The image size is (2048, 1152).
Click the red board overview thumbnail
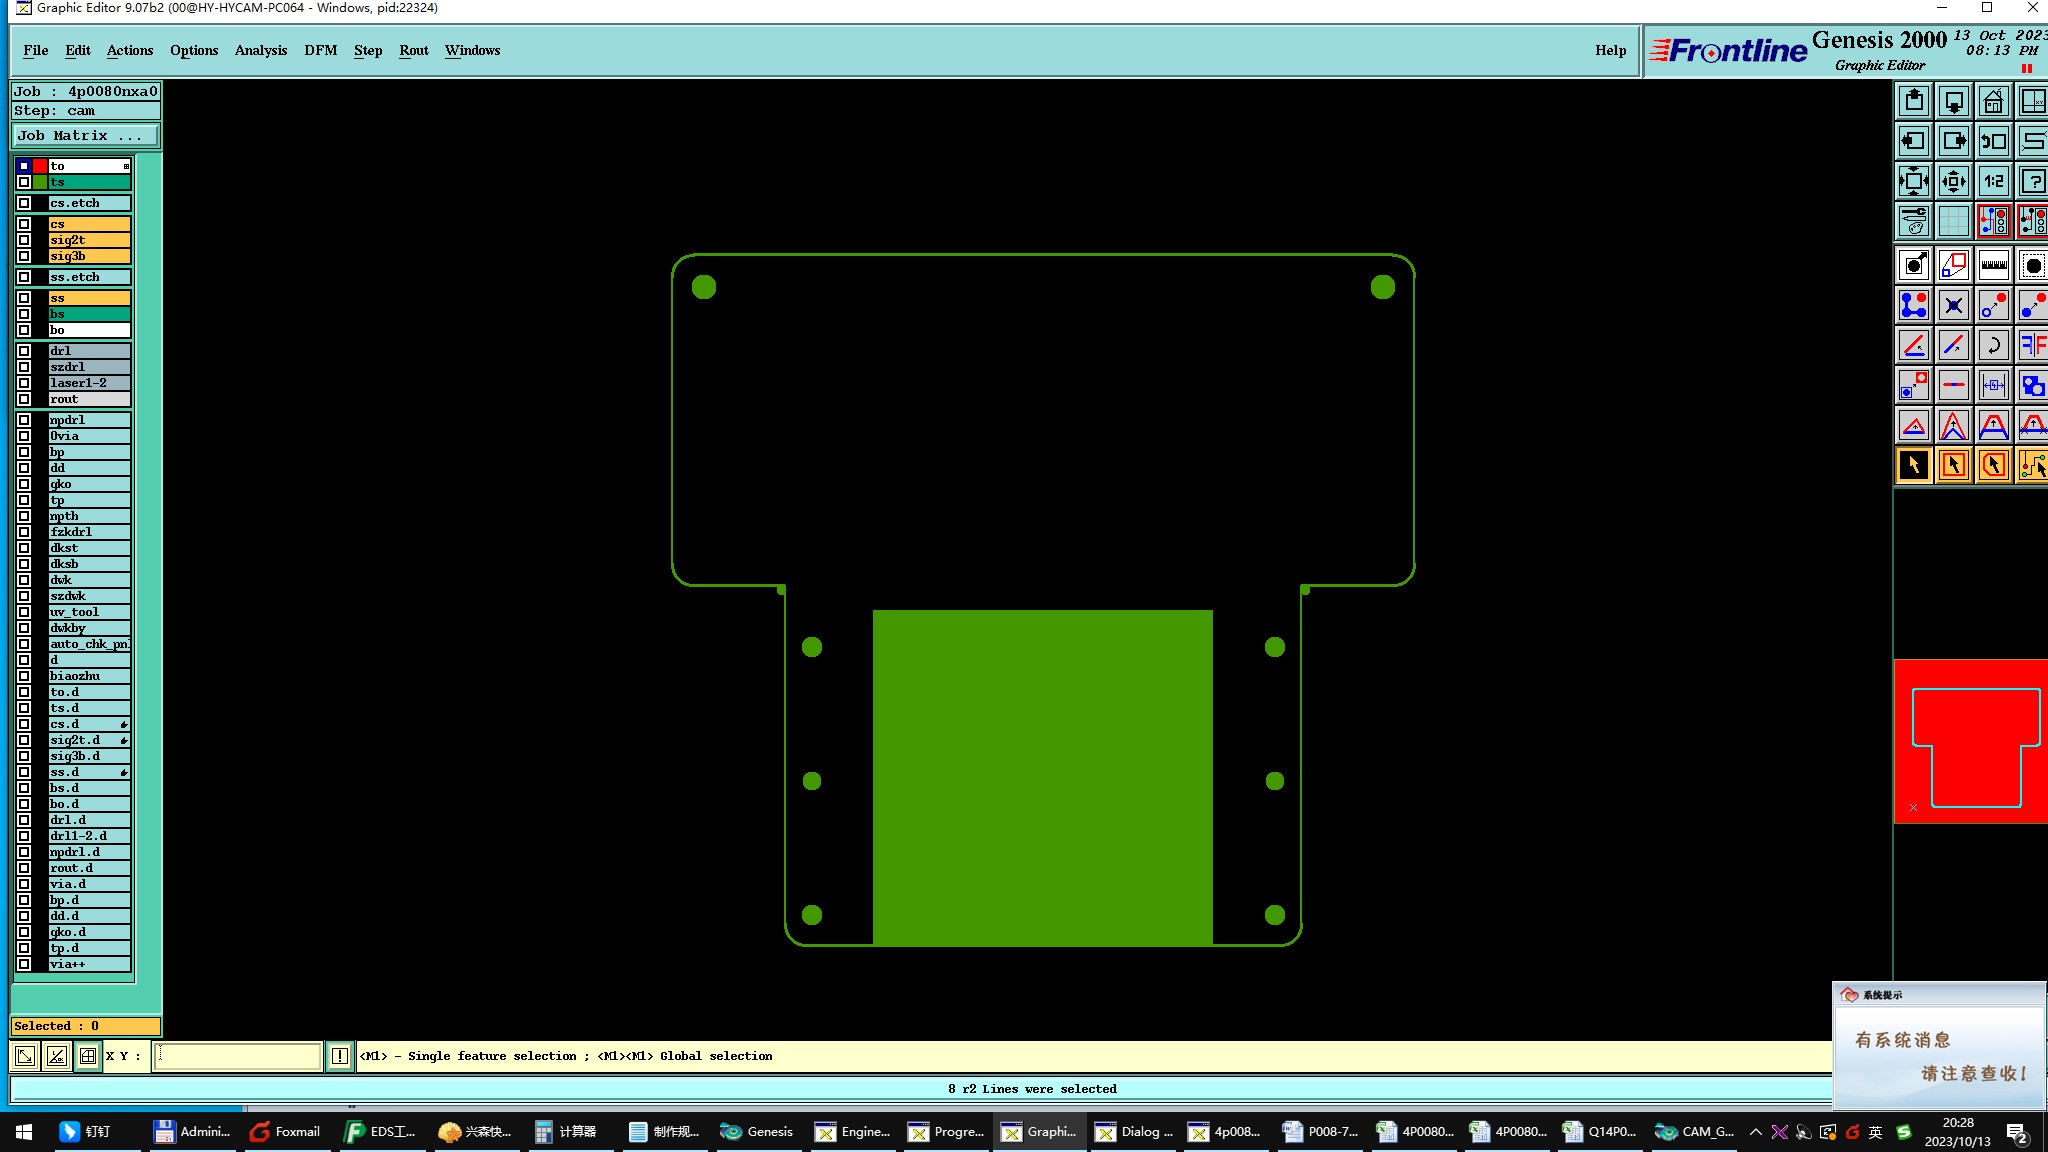pos(1970,742)
